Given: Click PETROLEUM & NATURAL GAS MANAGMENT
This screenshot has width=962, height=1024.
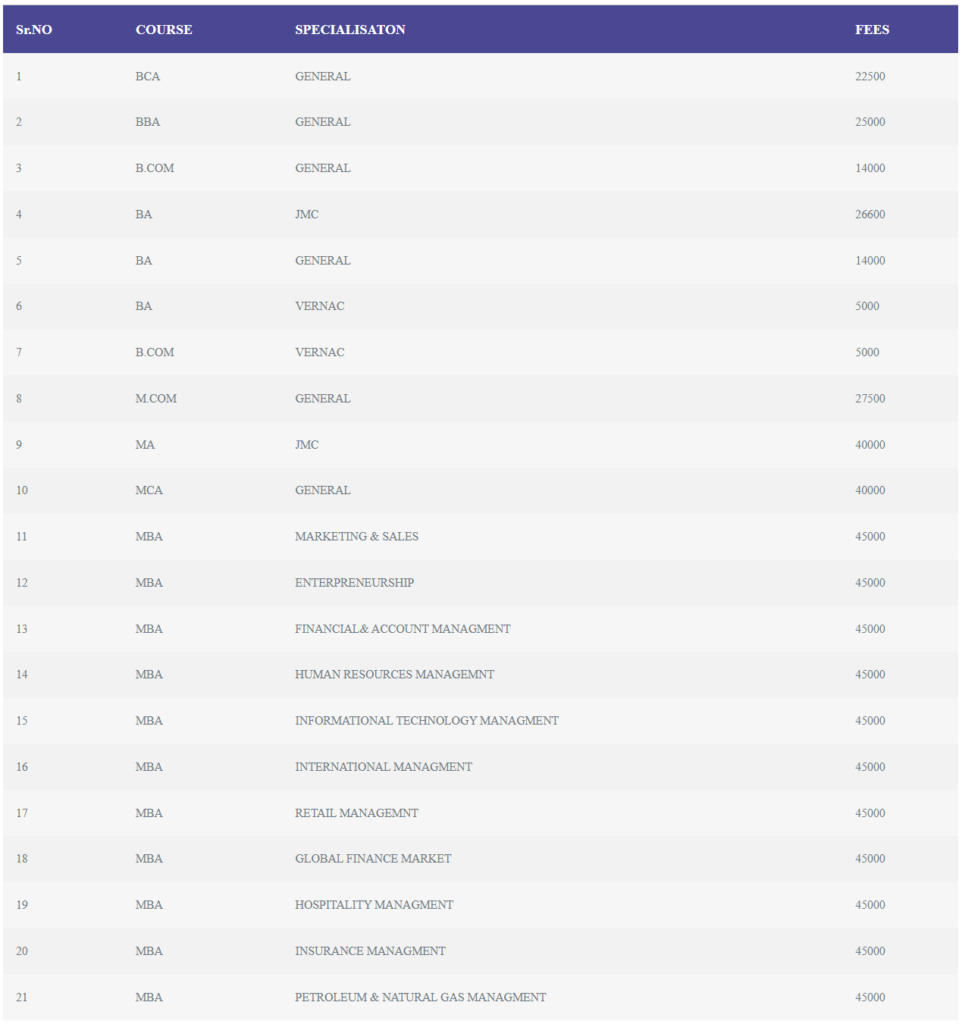Looking at the screenshot, I should click(420, 997).
